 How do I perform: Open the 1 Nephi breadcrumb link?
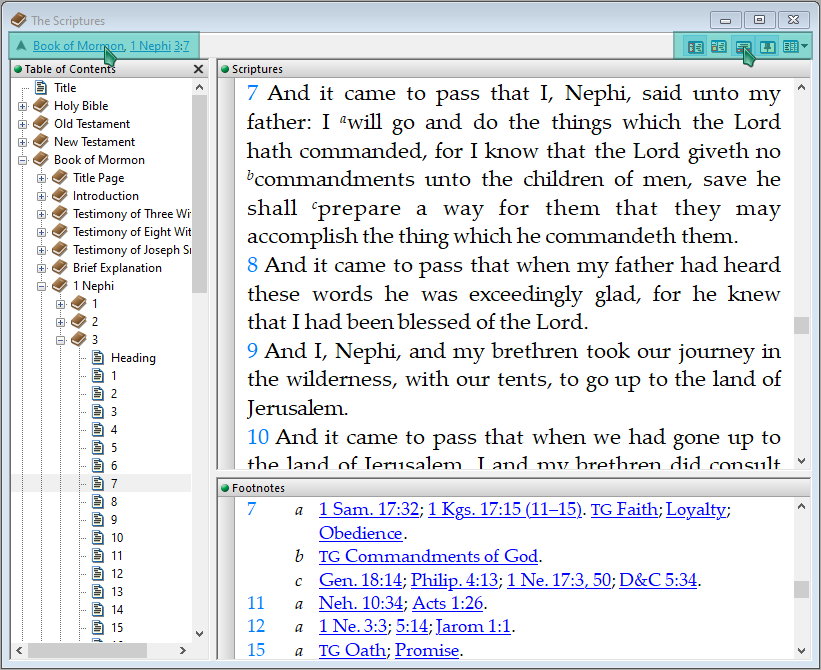pos(150,46)
